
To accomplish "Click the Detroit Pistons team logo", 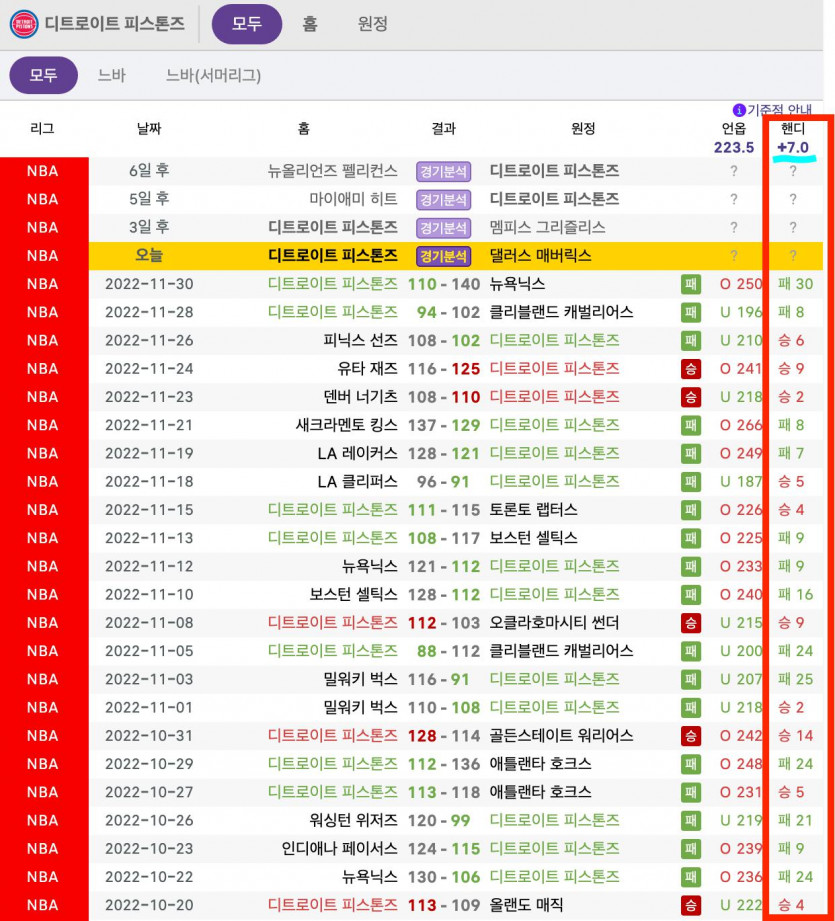I will [24, 24].
